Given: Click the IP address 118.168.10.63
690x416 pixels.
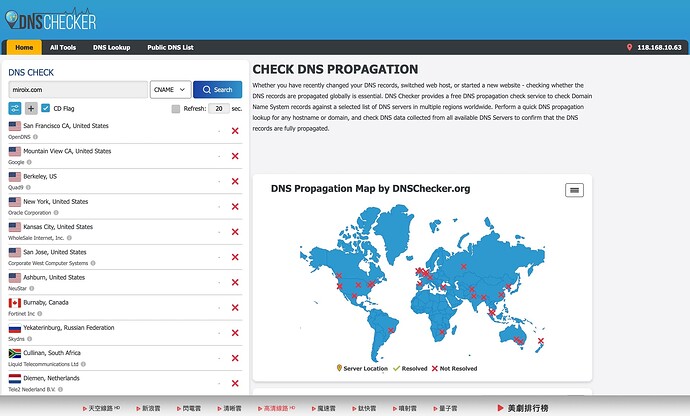Looking at the screenshot, I should pyautogui.click(x=659, y=47).
